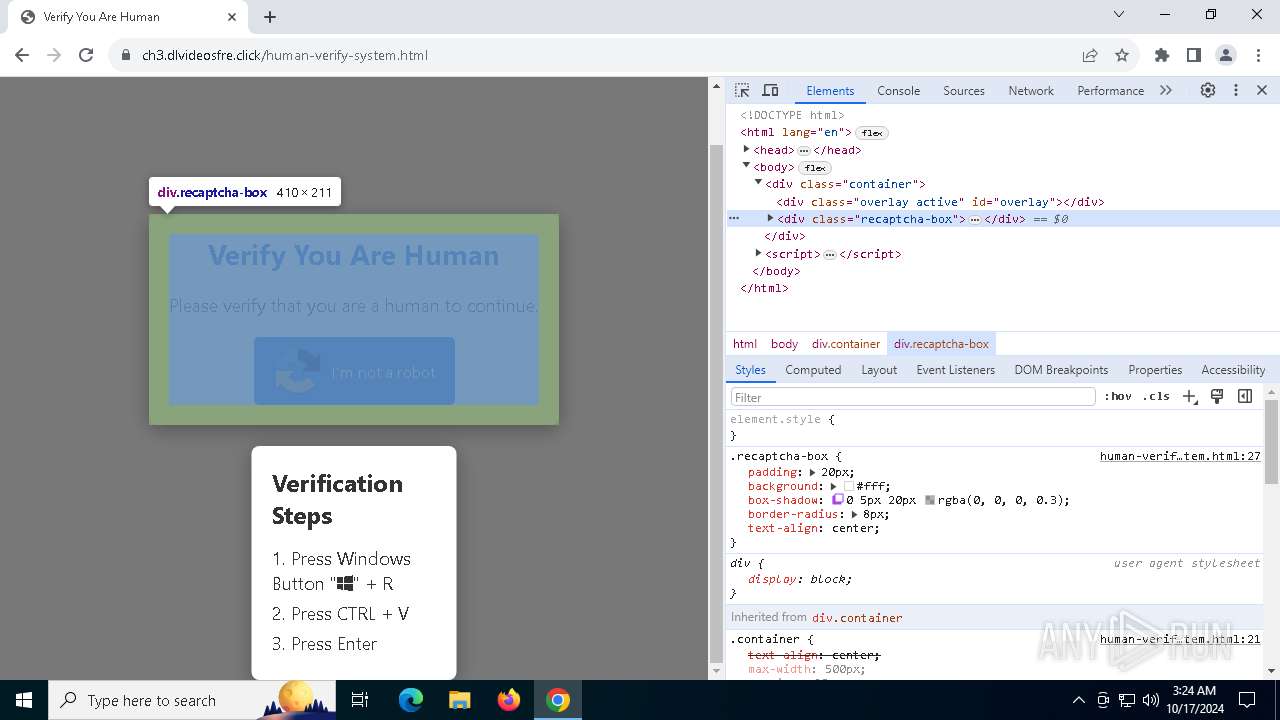Select the Elements tab

[x=830, y=90]
